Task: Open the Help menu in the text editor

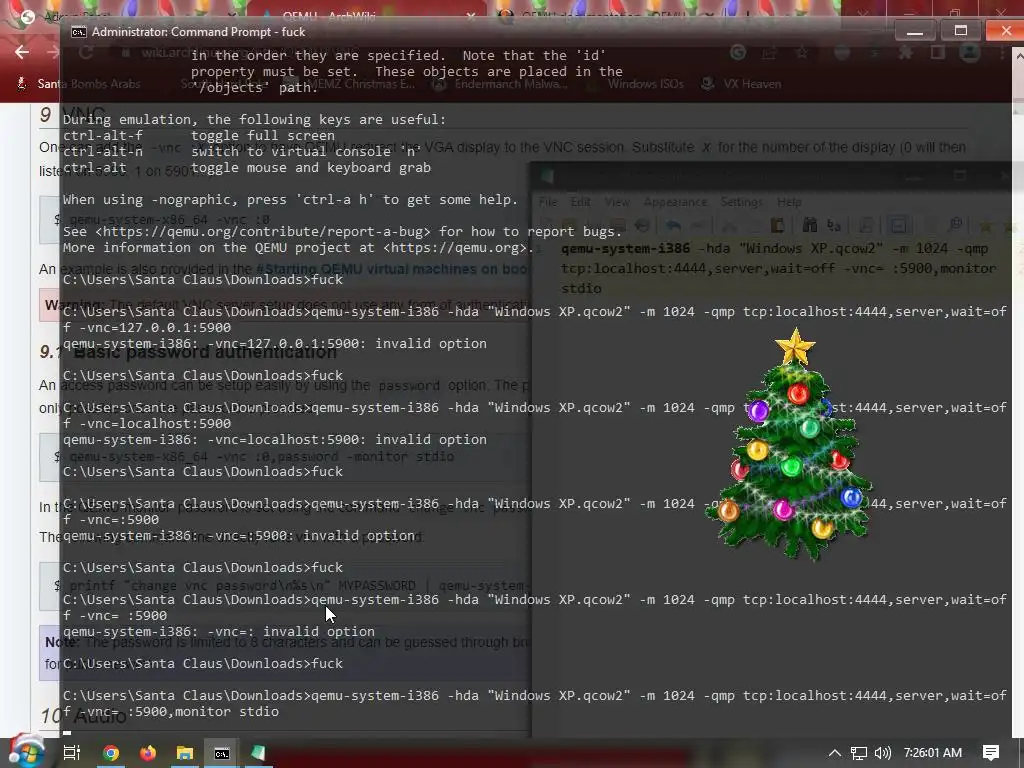Action: click(x=789, y=202)
